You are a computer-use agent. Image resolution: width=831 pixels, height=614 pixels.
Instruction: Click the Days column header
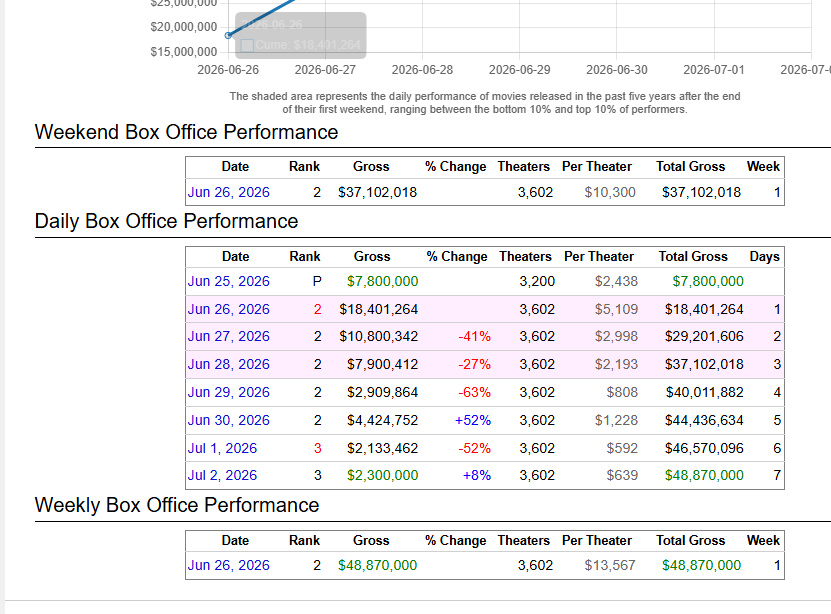[x=764, y=257]
